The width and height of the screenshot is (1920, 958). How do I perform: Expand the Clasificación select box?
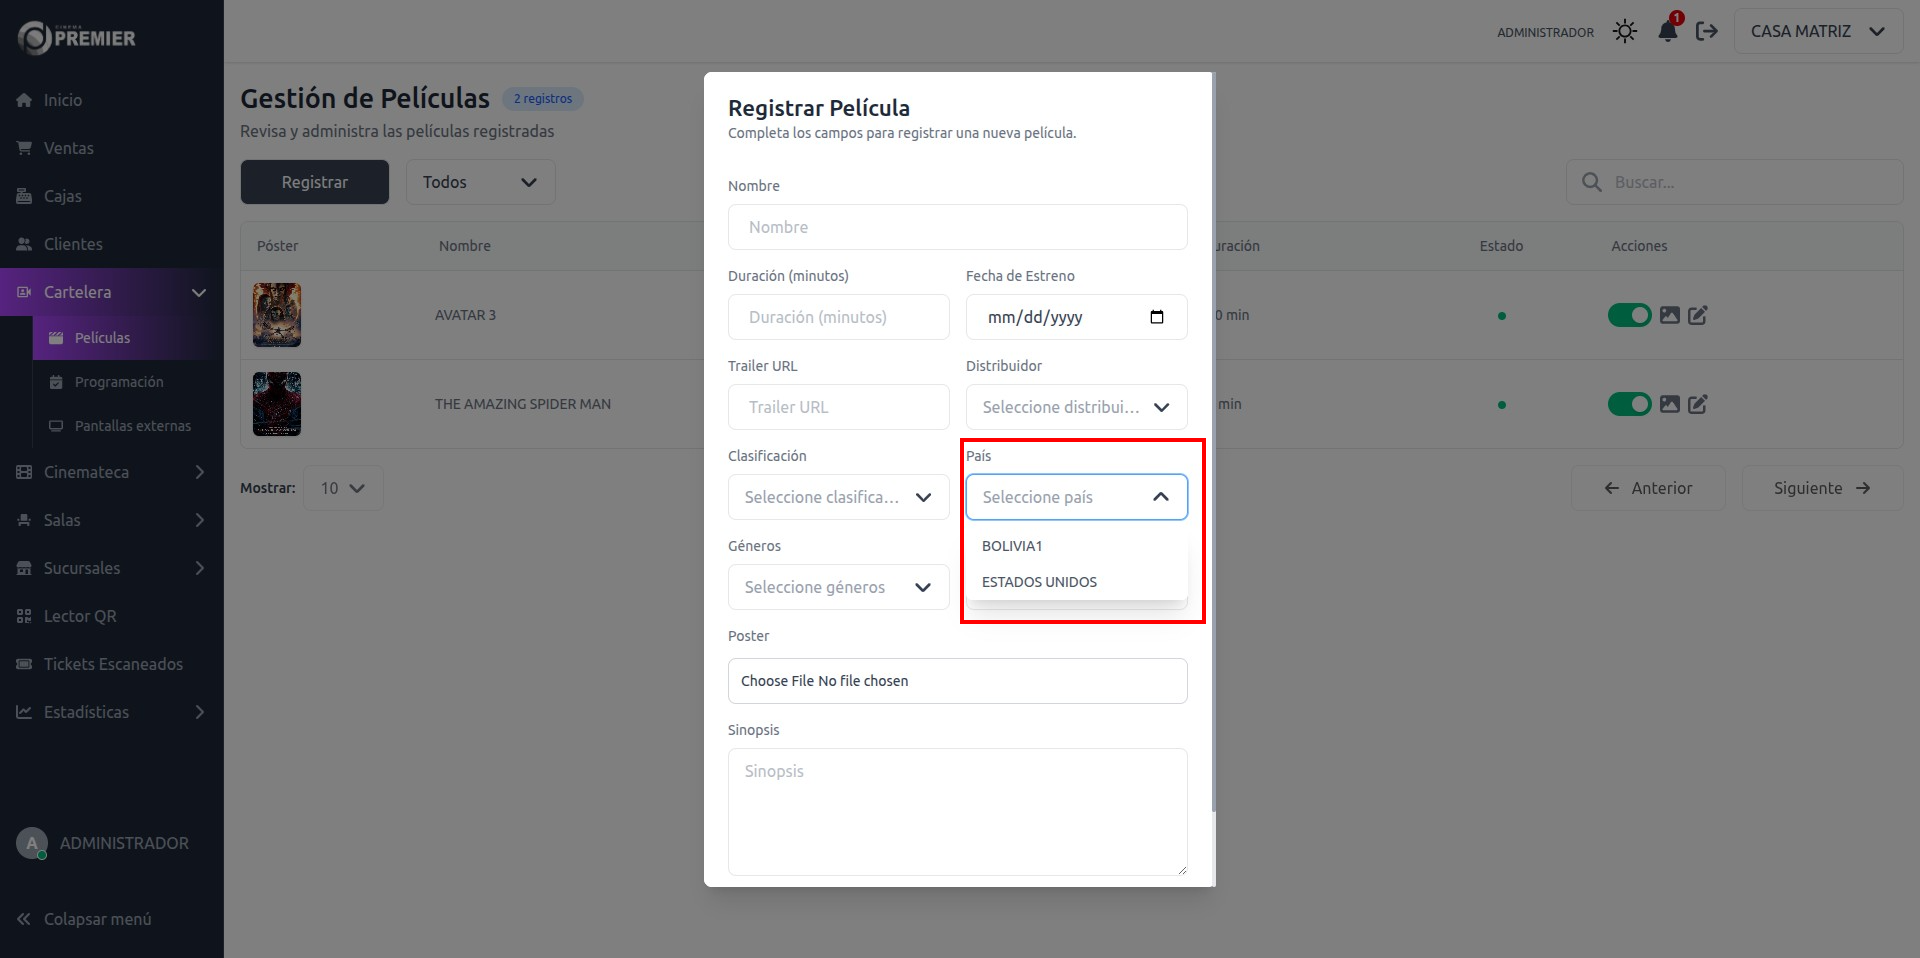[x=838, y=497]
